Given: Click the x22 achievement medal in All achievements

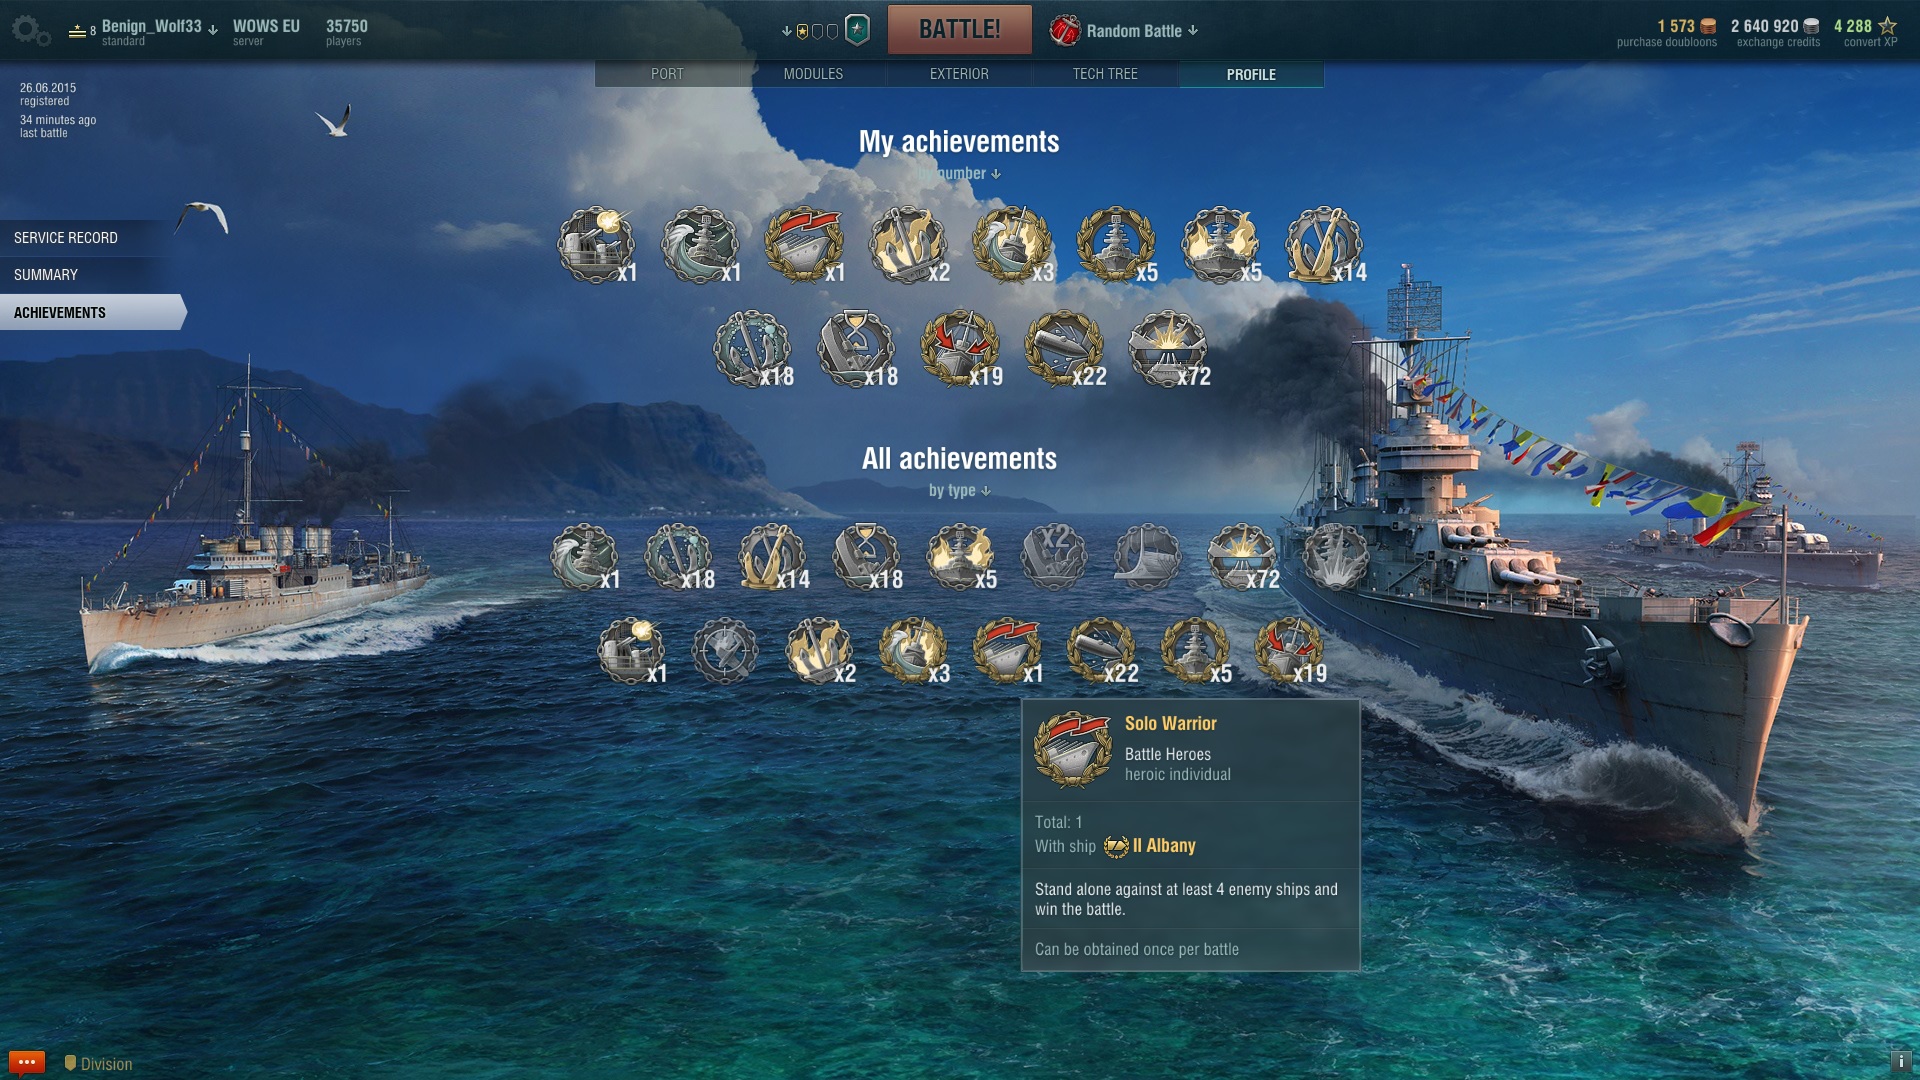Looking at the screenshot, I should [x=1101, y=651].
